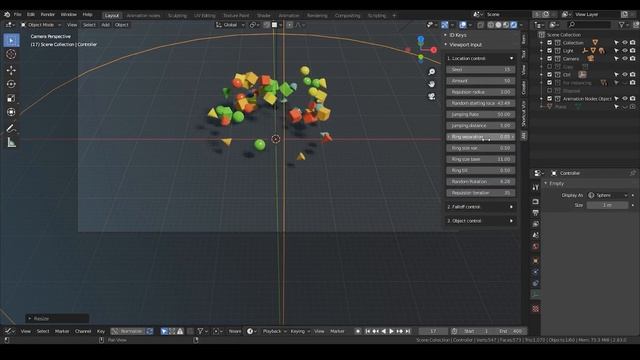Toggle the Ctrl collection checkbox
This screenshot has width=640, height=360.
[549, 75]
